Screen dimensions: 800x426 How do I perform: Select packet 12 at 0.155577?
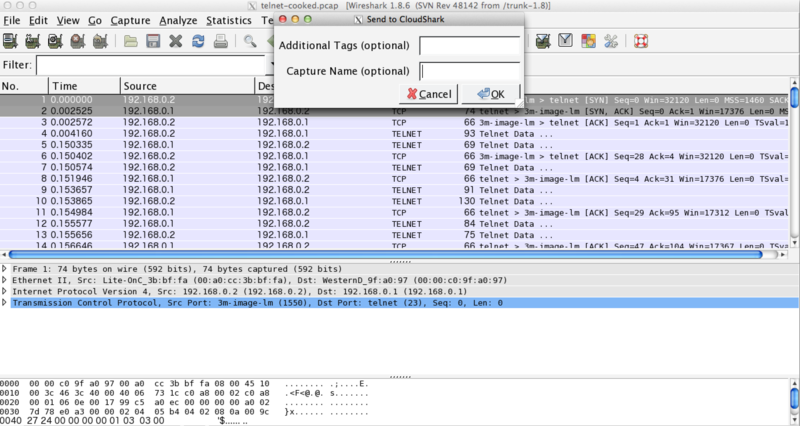[x=394, y=223]
